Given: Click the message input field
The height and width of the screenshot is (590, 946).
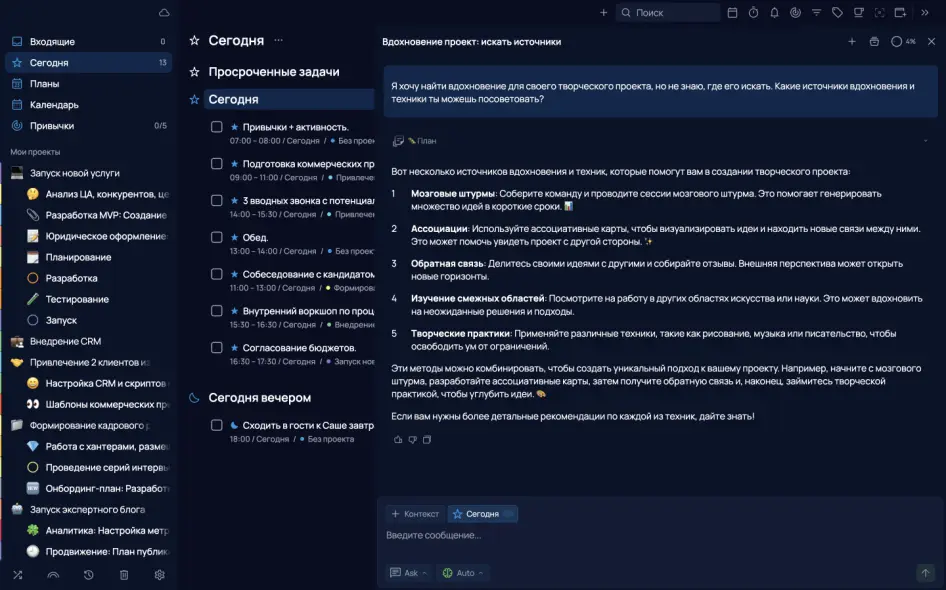Looking at the screenshot, I should [x=650, y=536].
